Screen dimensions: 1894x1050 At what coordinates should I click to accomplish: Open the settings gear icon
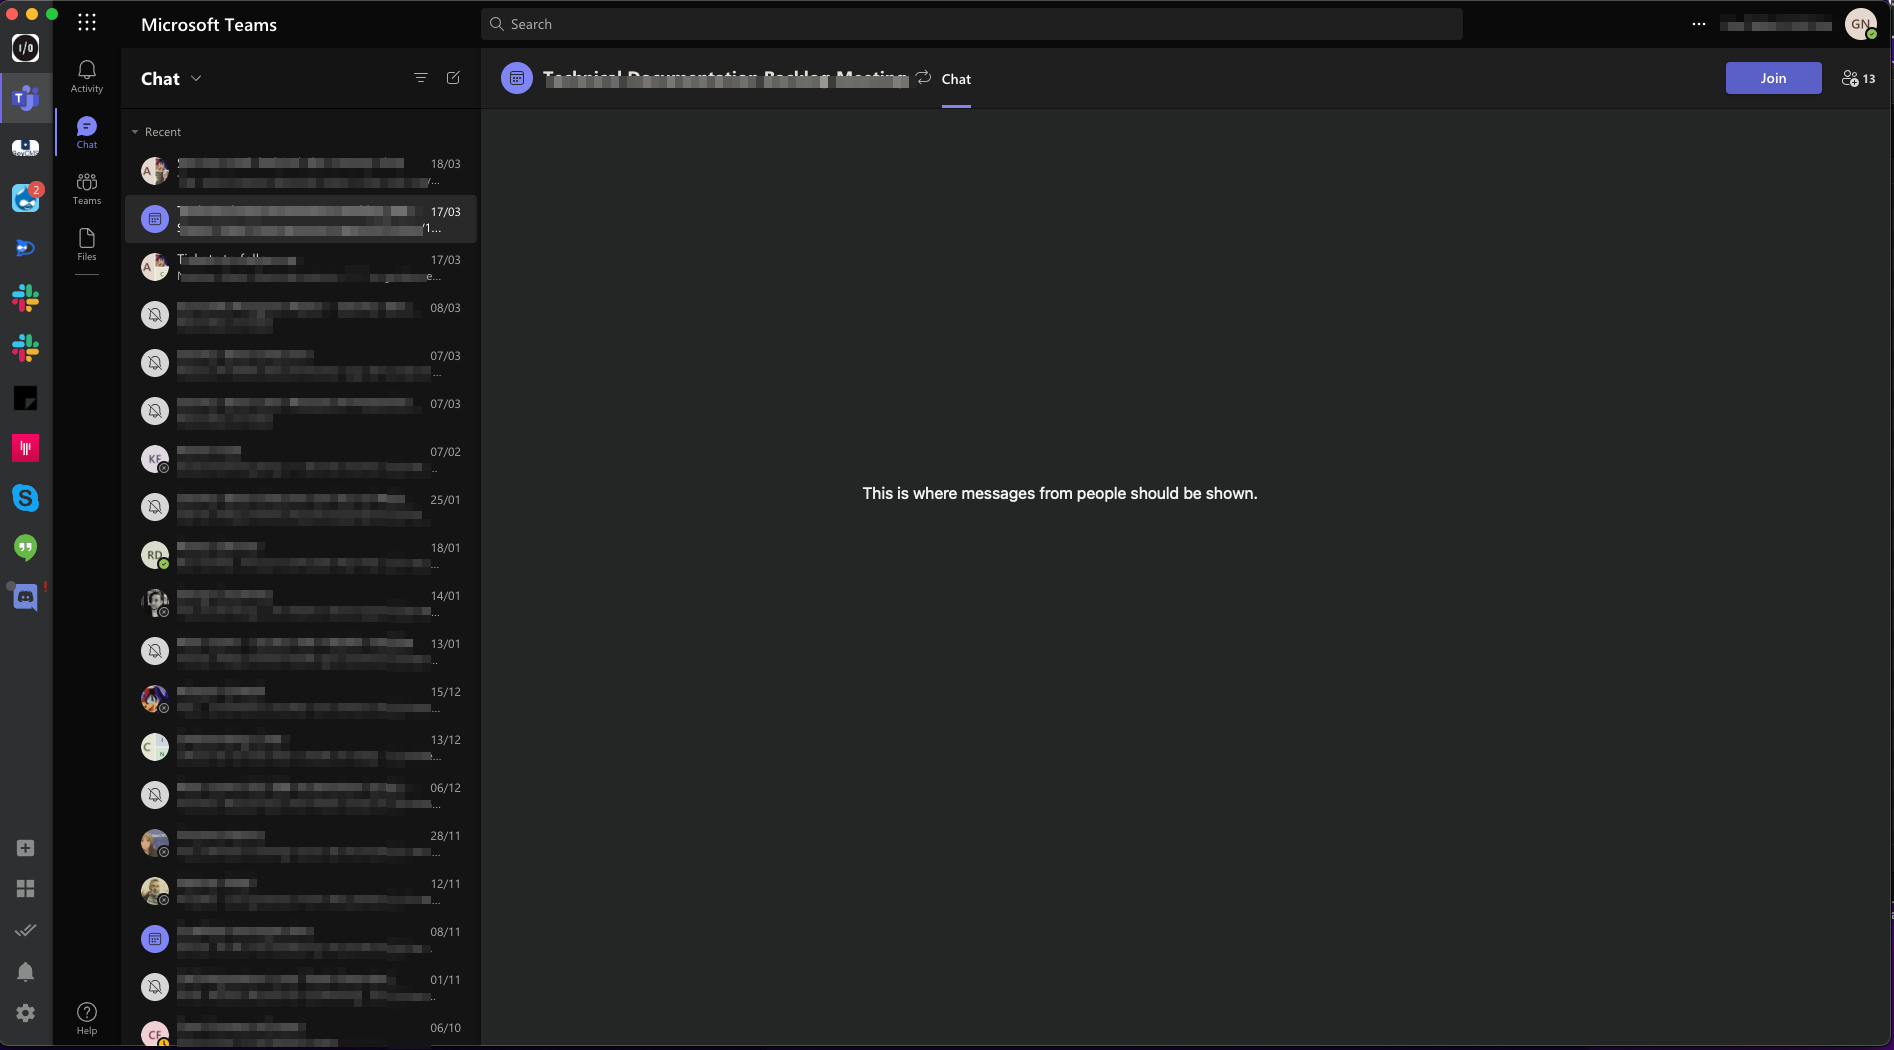tap(26, 1013)
